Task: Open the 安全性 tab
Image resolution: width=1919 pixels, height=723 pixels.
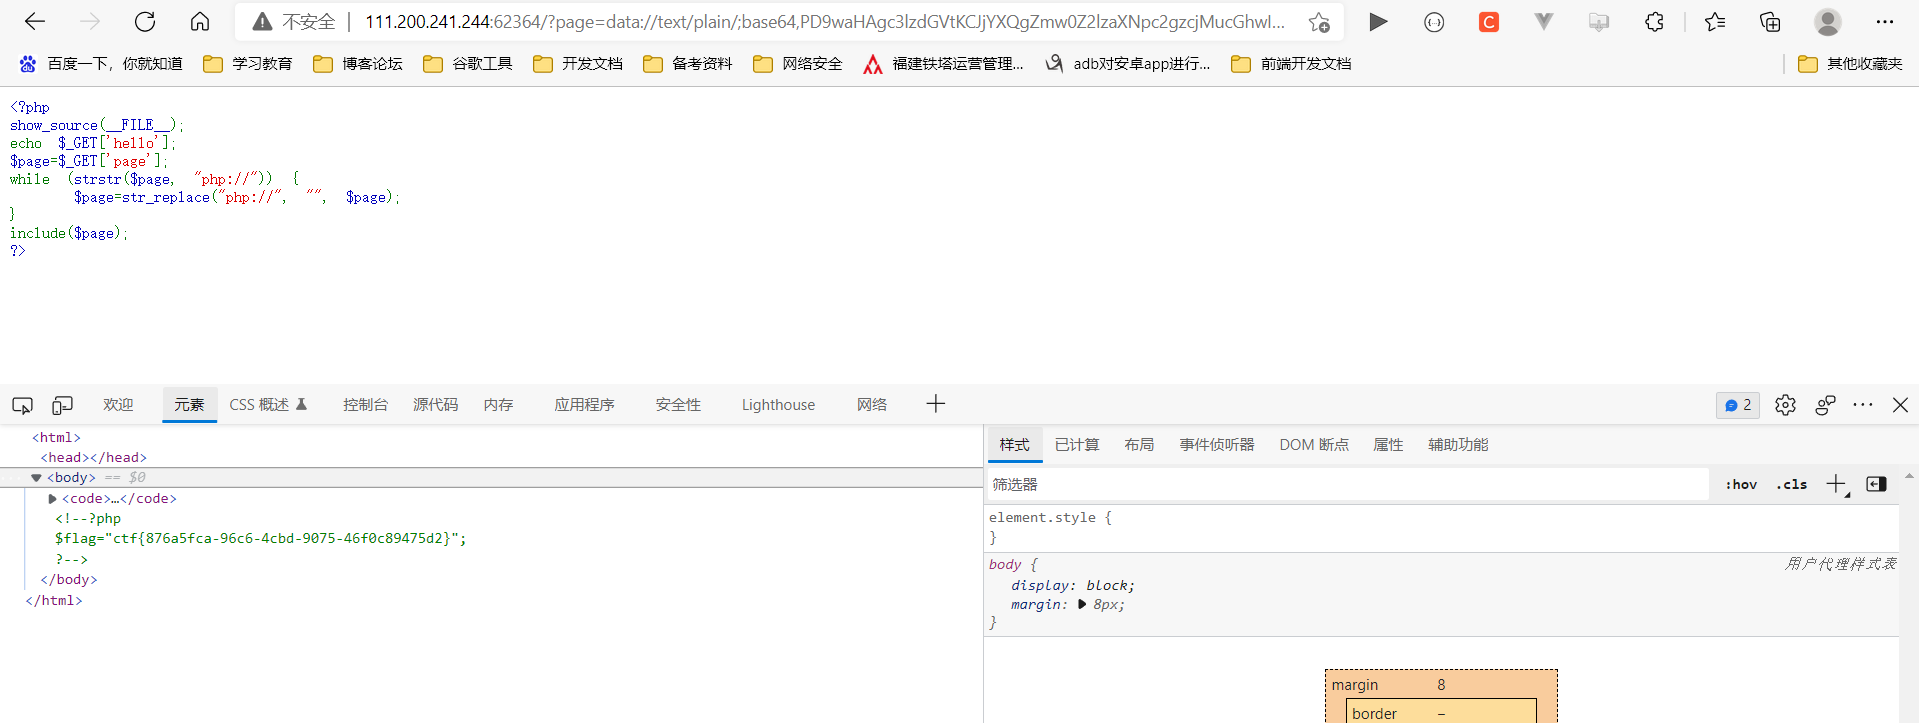Action: 678,405
